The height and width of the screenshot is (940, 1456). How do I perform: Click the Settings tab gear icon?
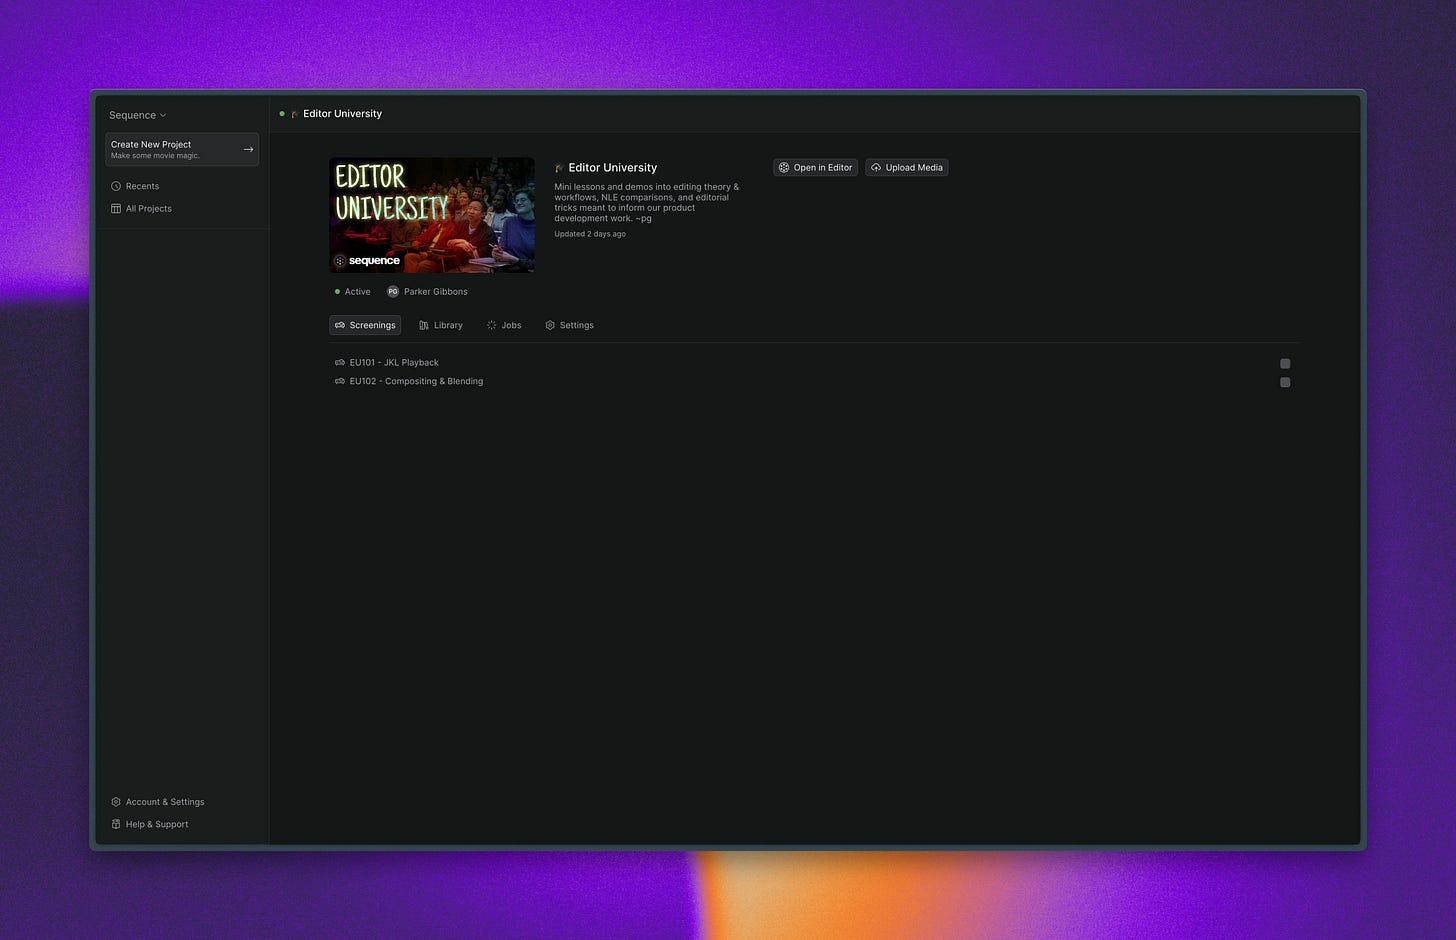coord(550,325)
